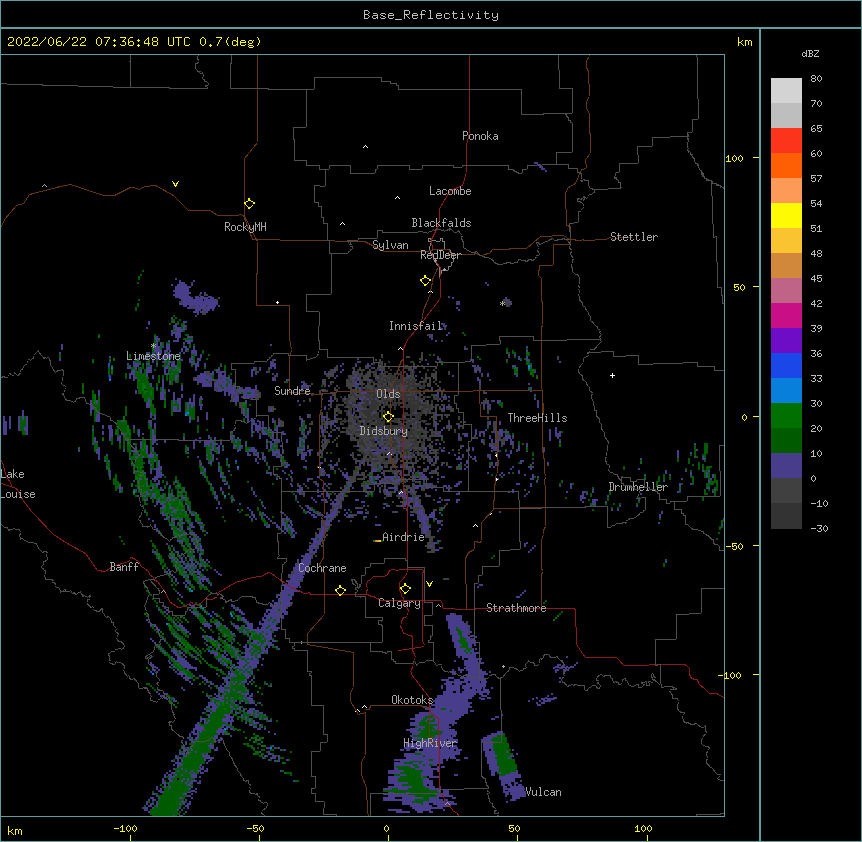Click the -100 tick on the bottom axis
862x842 pixels.
[x=125, y=828]
